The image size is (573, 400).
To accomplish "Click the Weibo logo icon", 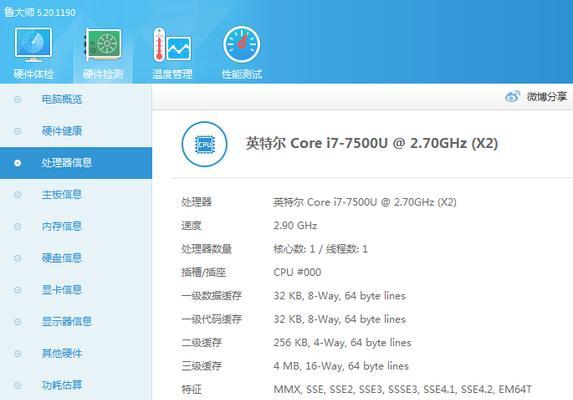I will coord(513,96).
